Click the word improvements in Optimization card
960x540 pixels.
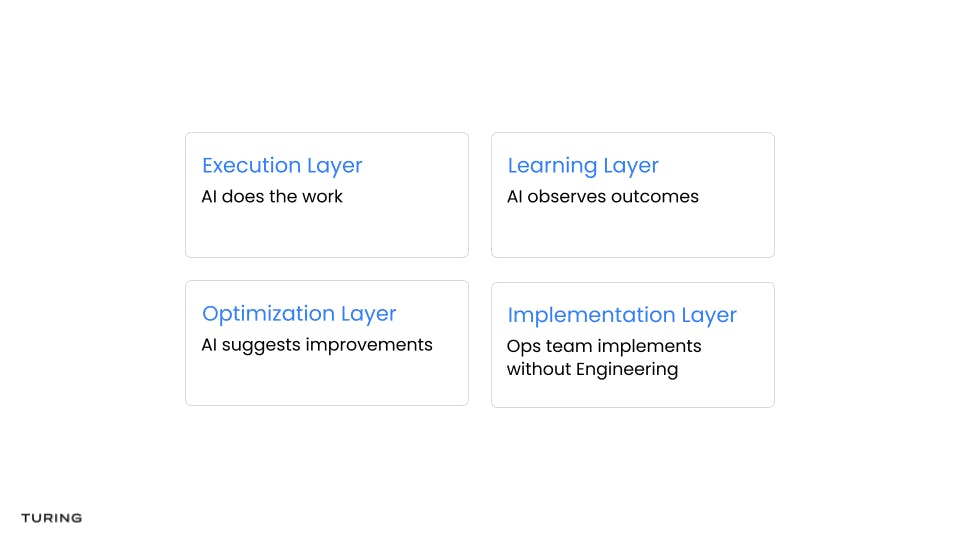pyautogui.click(x=369, y=345)
